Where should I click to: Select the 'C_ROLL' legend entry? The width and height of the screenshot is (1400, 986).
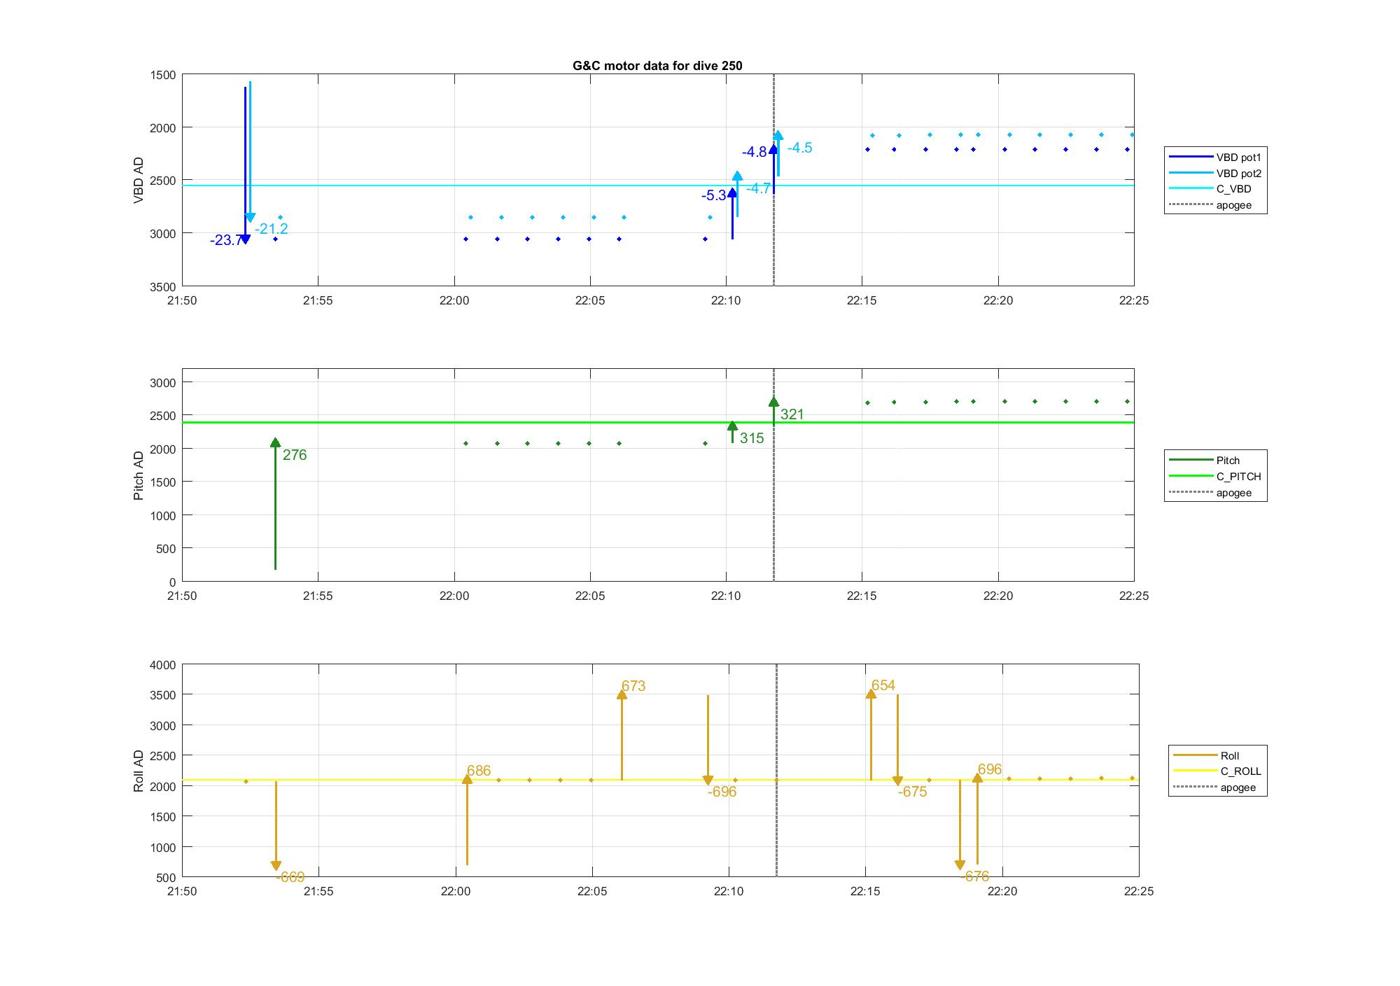coord(1219,771)
